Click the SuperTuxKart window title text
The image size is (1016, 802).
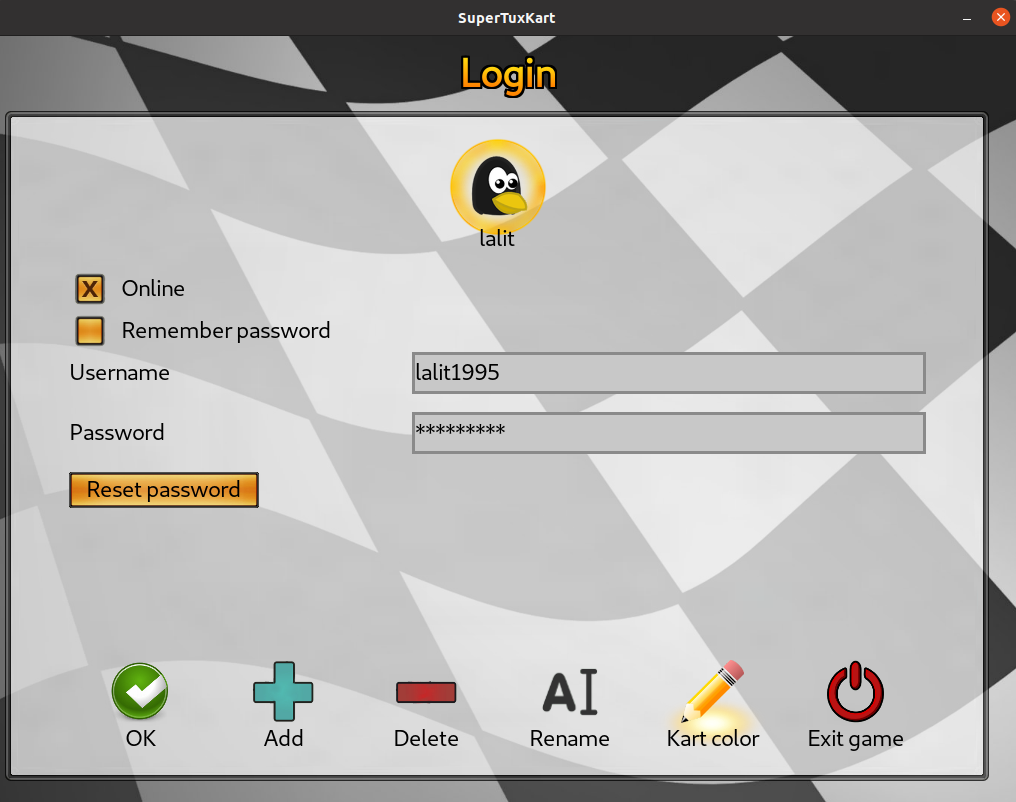[507, 18]
